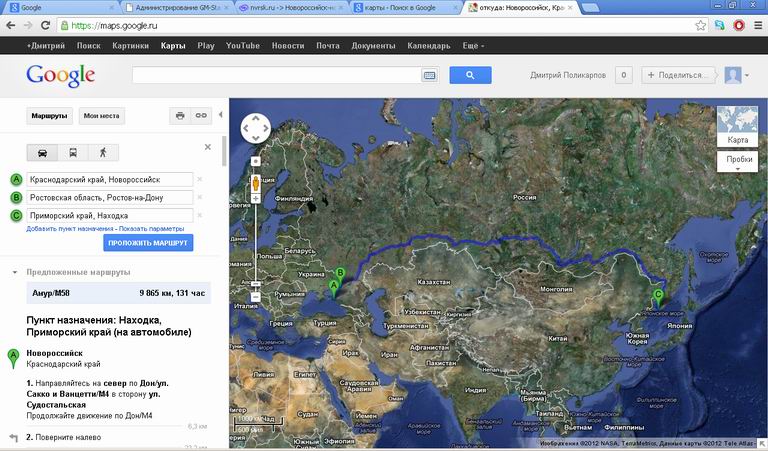The height and width of the screenshot is (451, 768).
Task: Click marker A on the map
Action: pyautogui.click(x=334, y=289)
